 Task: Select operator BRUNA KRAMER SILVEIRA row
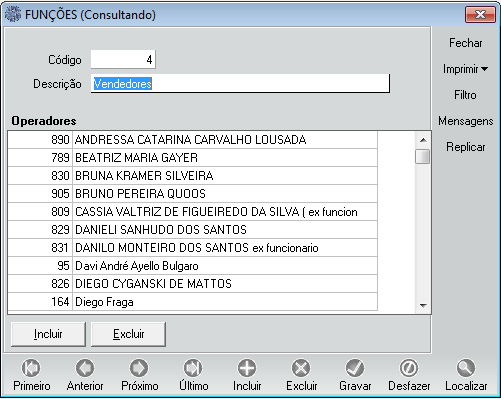pos(193,176)
